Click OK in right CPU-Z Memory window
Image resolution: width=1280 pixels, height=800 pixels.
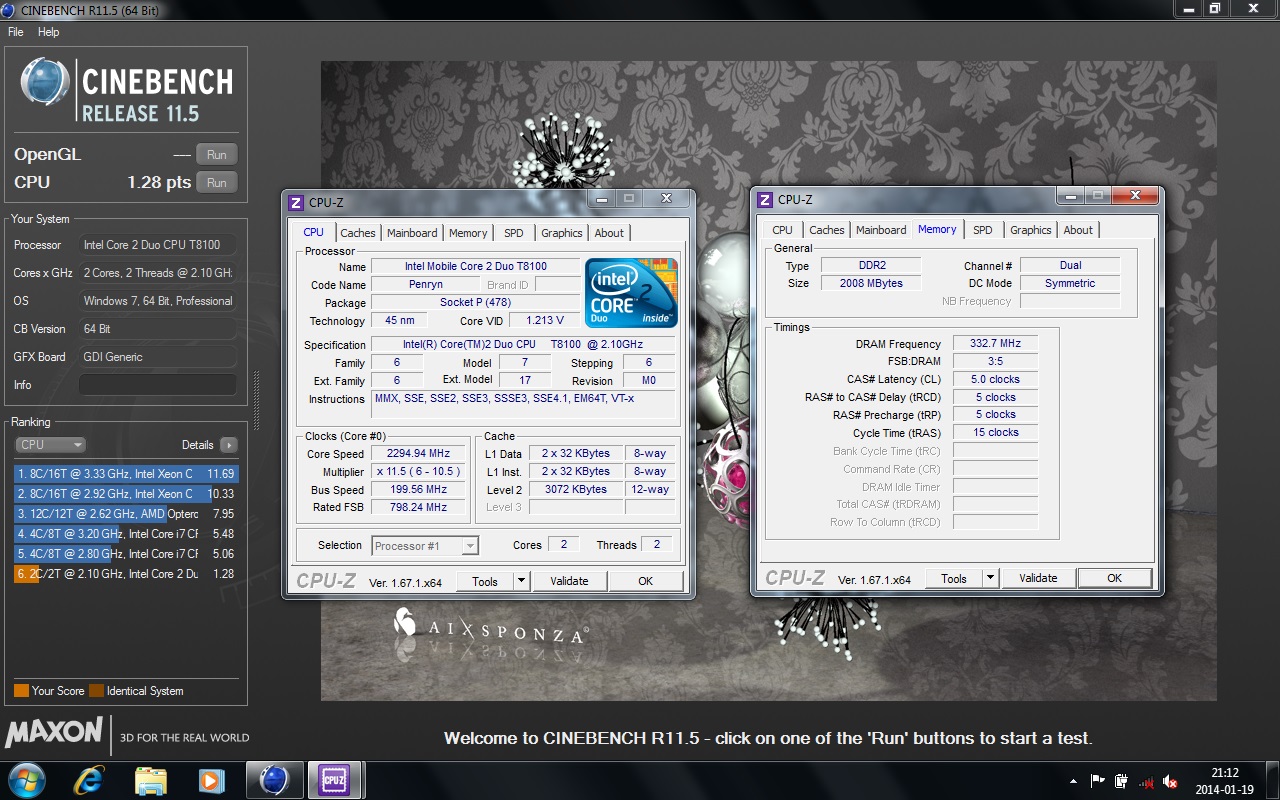(x=1114, y=578)
